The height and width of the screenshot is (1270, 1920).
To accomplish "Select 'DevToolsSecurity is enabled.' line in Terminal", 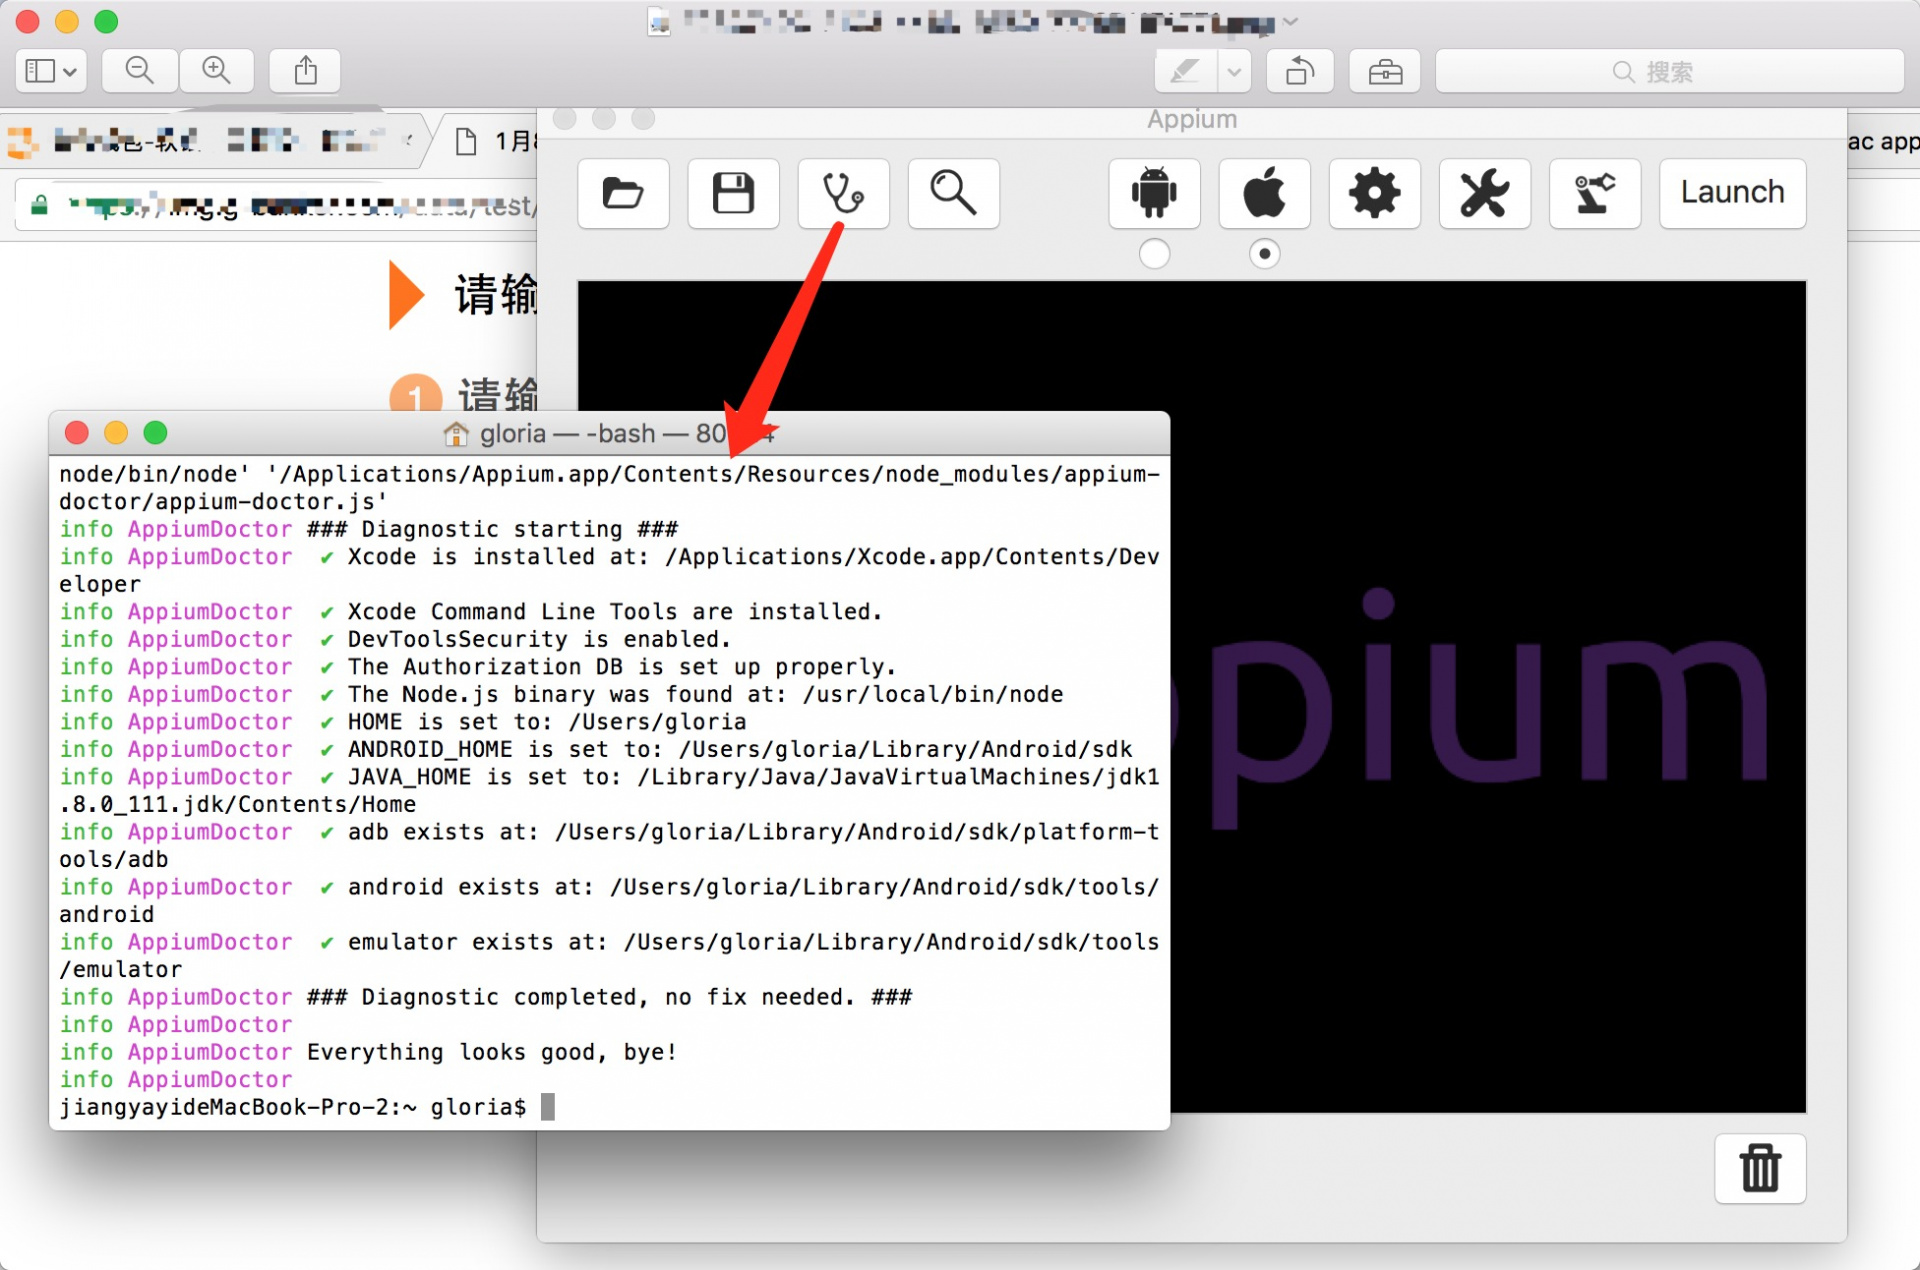I will click(538, 639).
